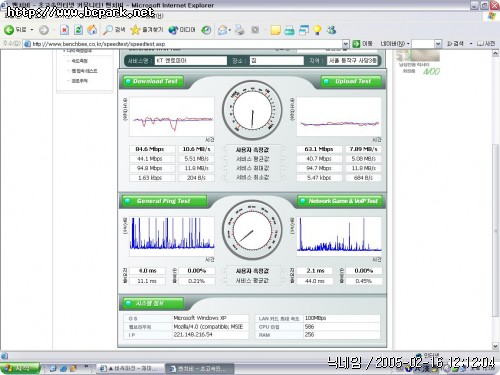
Task: Stop page loading with the red X icon
Action: pos(64,30)
